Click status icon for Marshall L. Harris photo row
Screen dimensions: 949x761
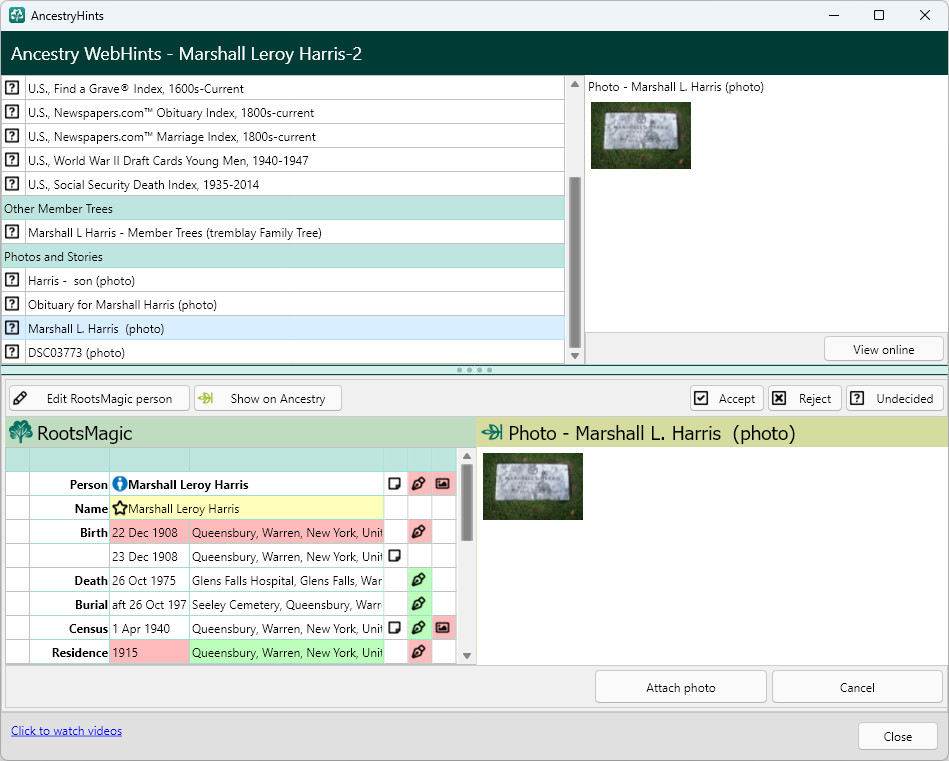click(12, 328)
